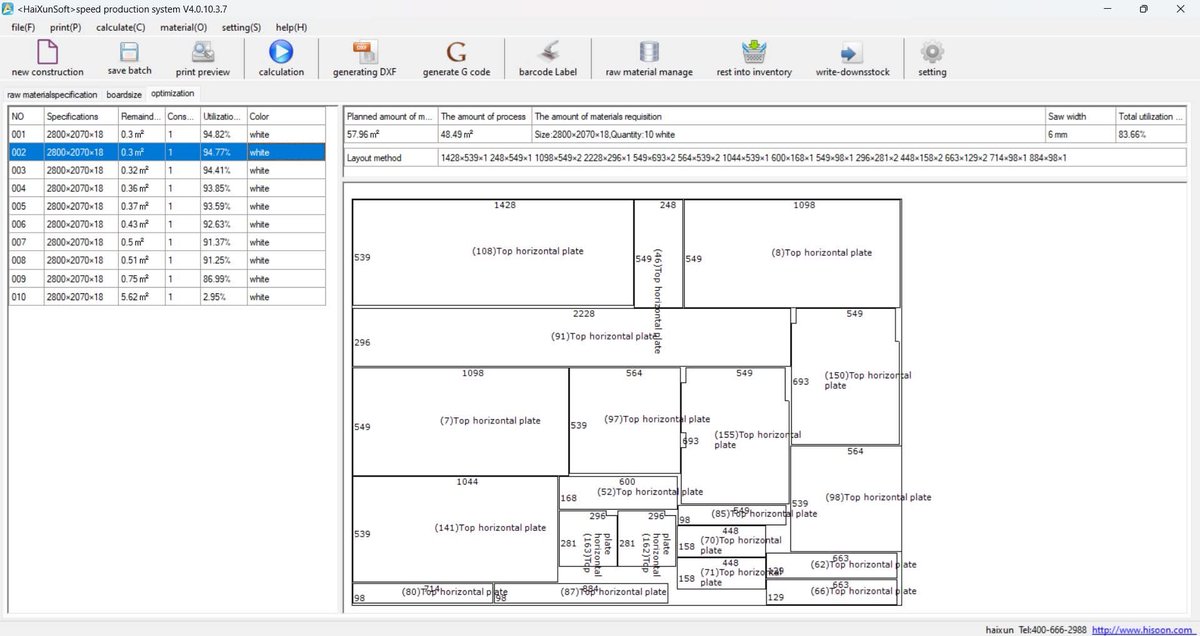Screen dimensions: 1200x636
Task: Click the Layout method values row
Action: [x=811, y=158]
